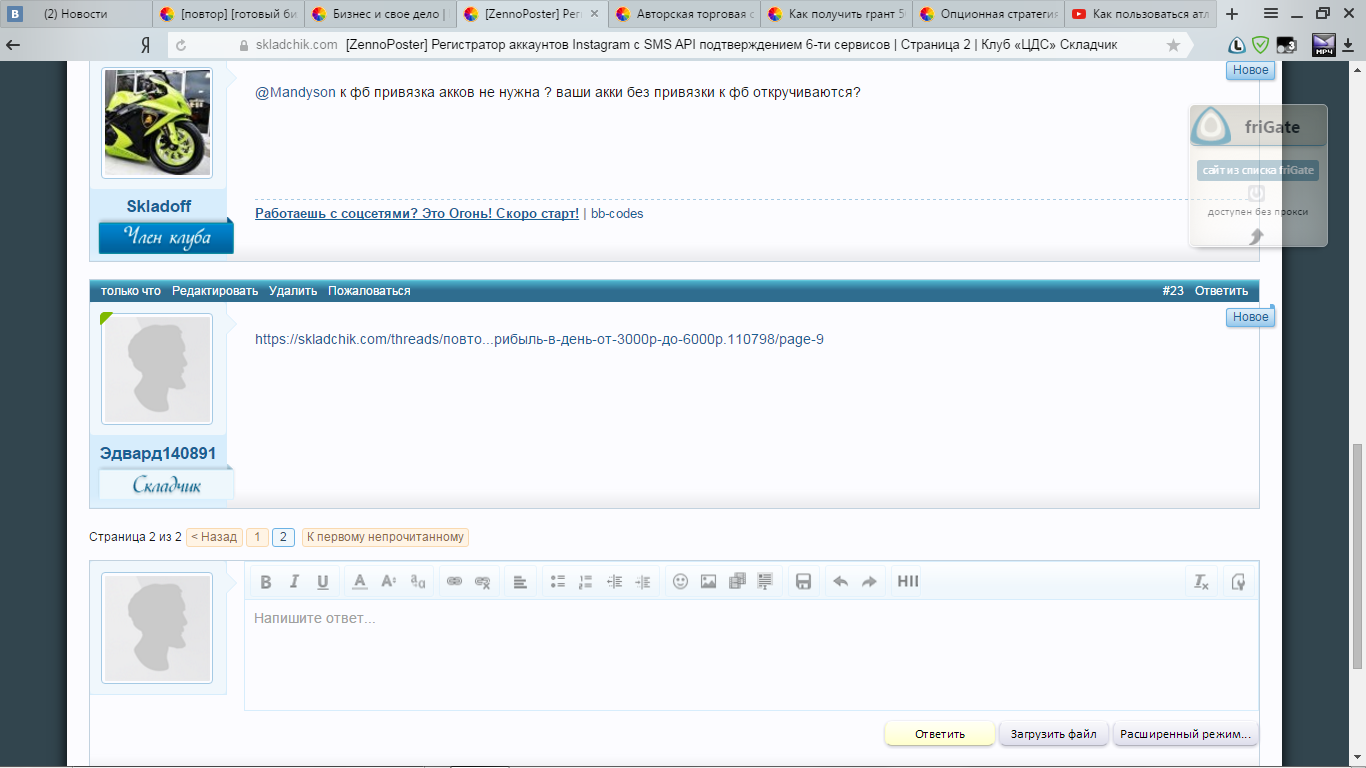The height and width of the screenshot is (768, 1366).
Task: Click the Загрузить файл button
Action: tap(1054, 734)
